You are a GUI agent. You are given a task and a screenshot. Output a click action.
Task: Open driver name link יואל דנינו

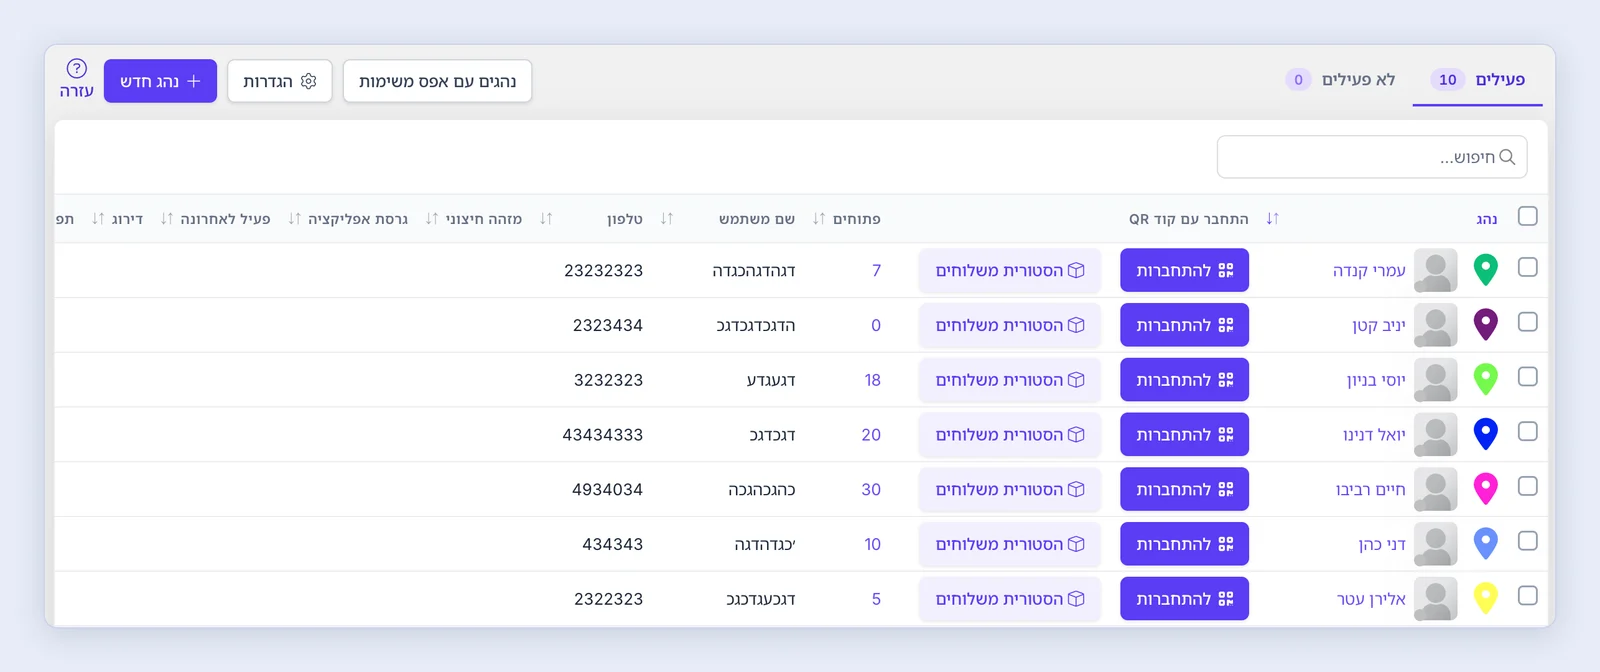pyautogui.click(x=1374, y=435)
